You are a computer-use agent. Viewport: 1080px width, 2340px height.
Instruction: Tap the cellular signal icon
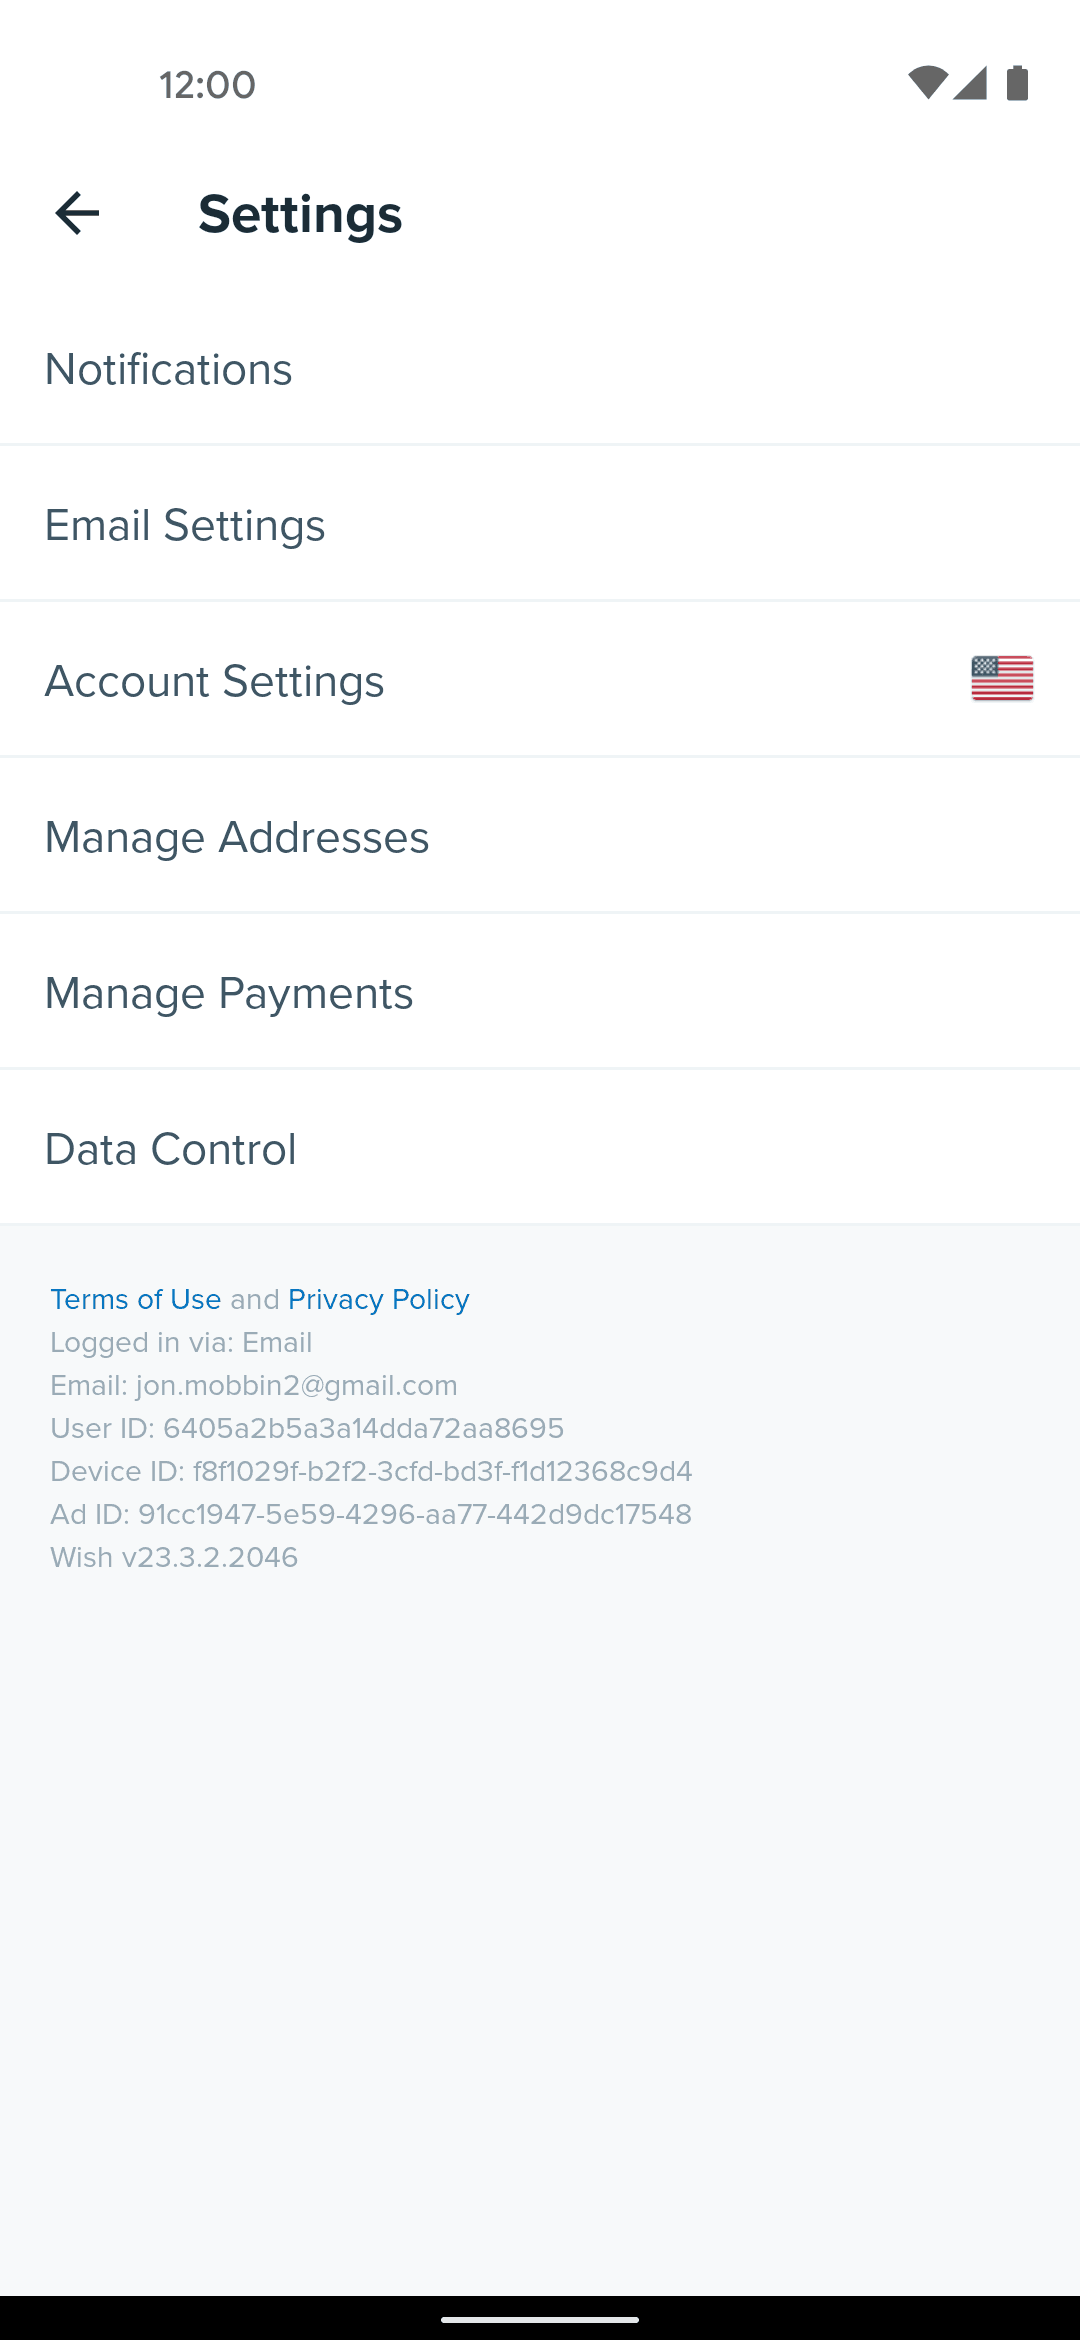(x=970, y=83)
